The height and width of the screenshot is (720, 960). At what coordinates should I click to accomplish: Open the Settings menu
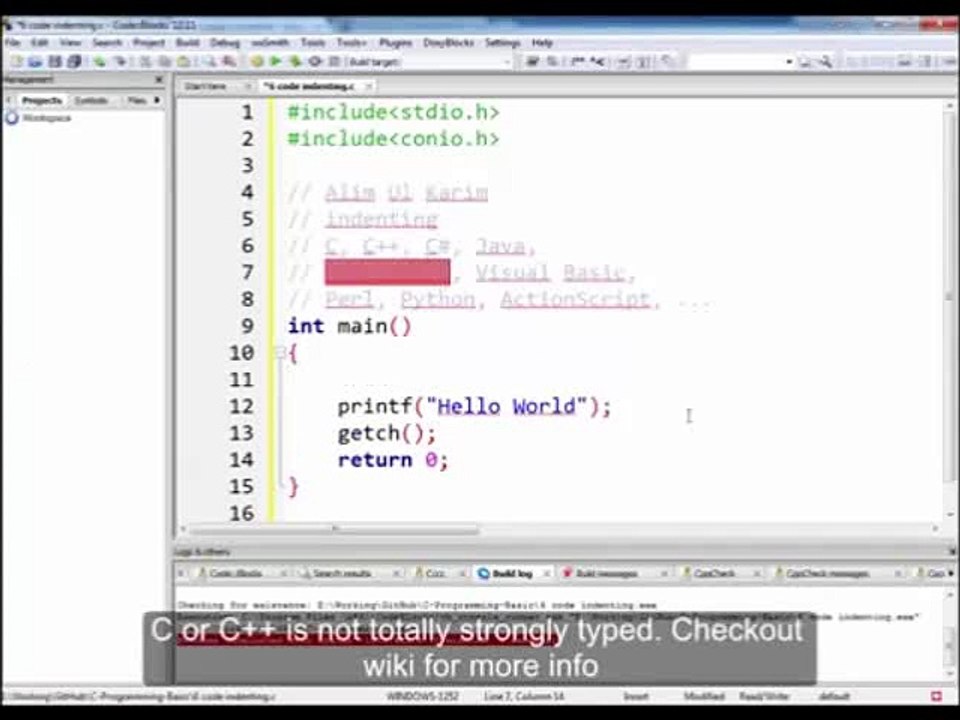[x=503, y=42]
